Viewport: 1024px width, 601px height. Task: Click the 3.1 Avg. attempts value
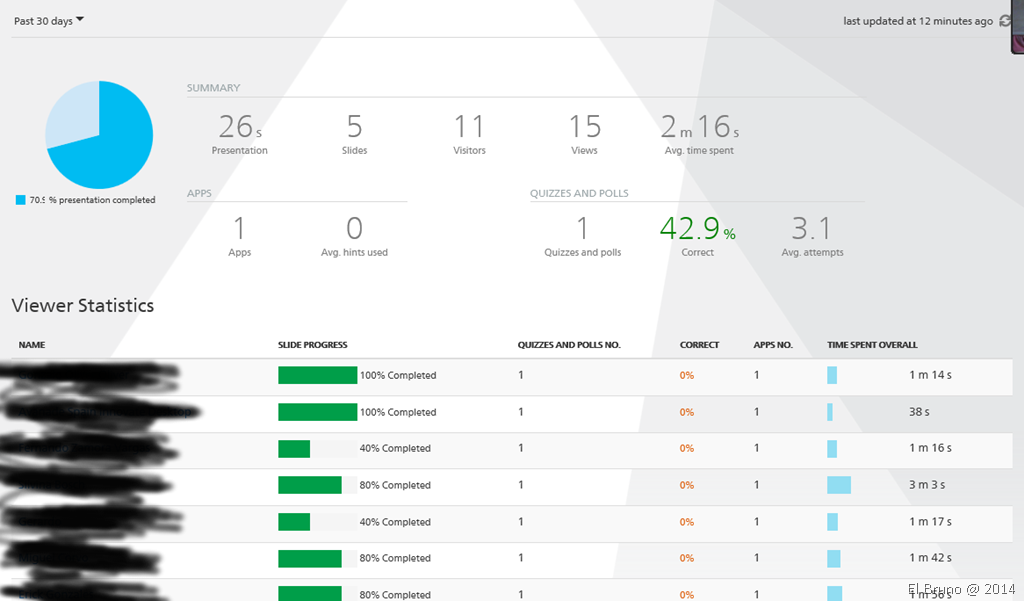[812, 230]
